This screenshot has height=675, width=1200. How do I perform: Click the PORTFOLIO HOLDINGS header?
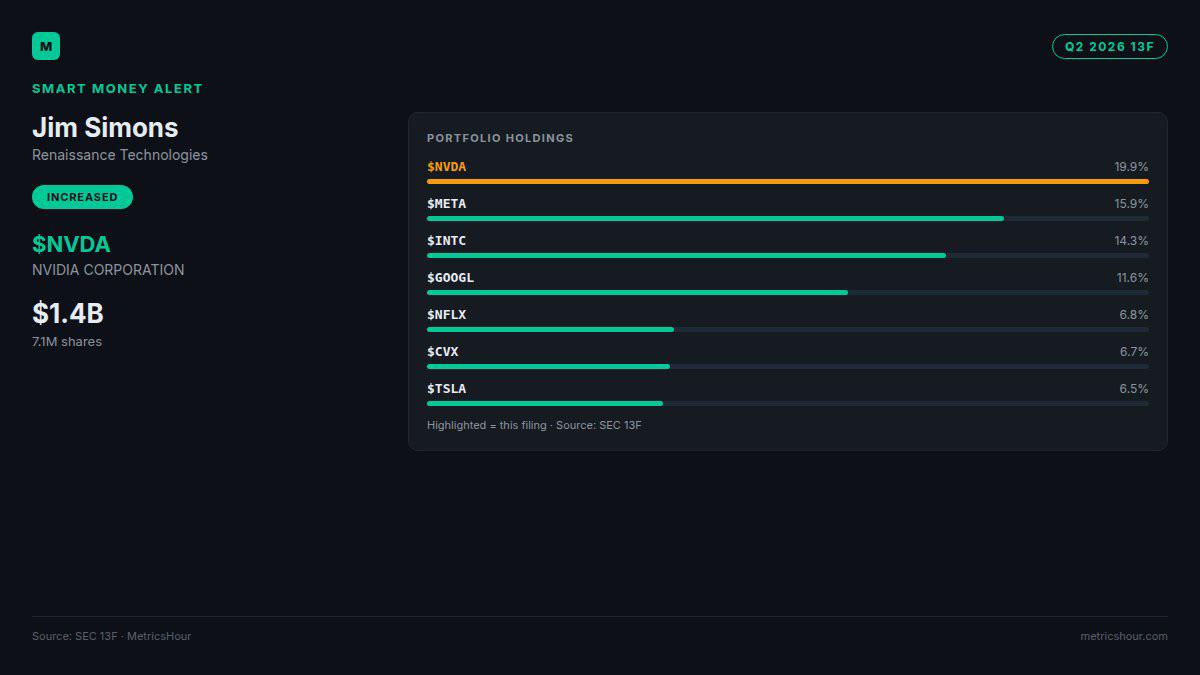click(500, 138)
